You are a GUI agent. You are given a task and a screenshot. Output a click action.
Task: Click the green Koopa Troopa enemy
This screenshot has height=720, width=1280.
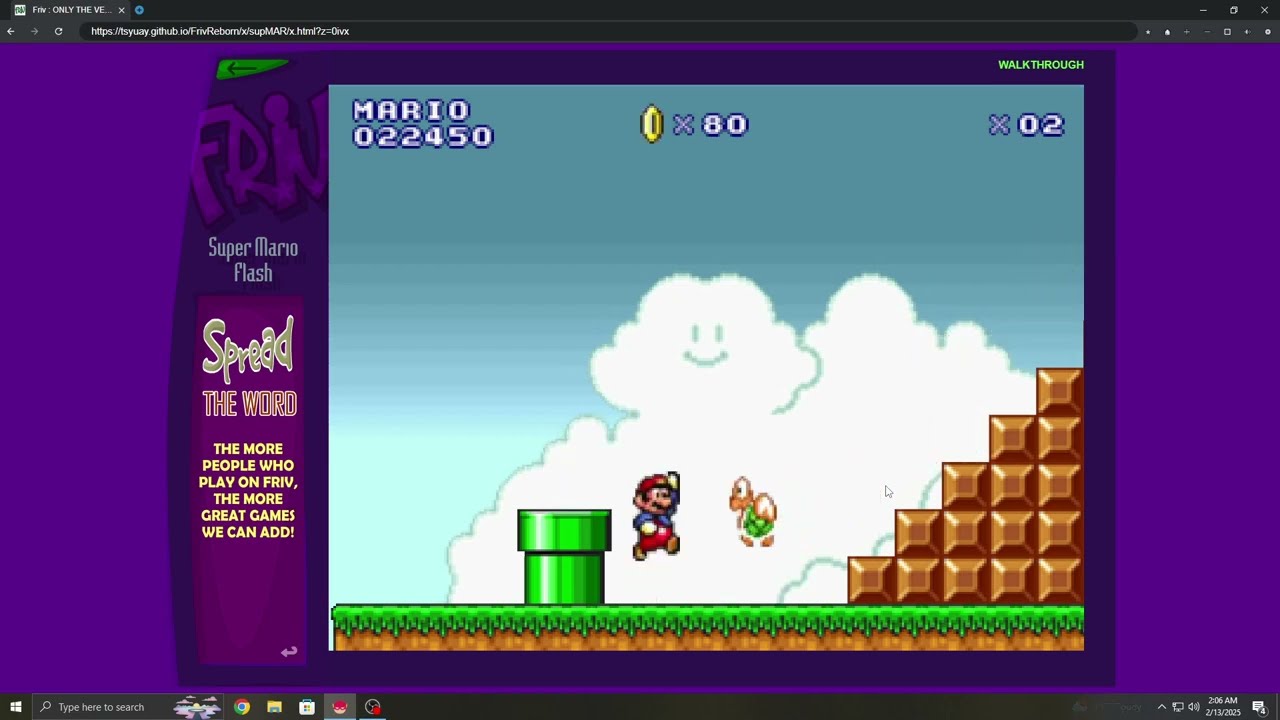point(753,512)
